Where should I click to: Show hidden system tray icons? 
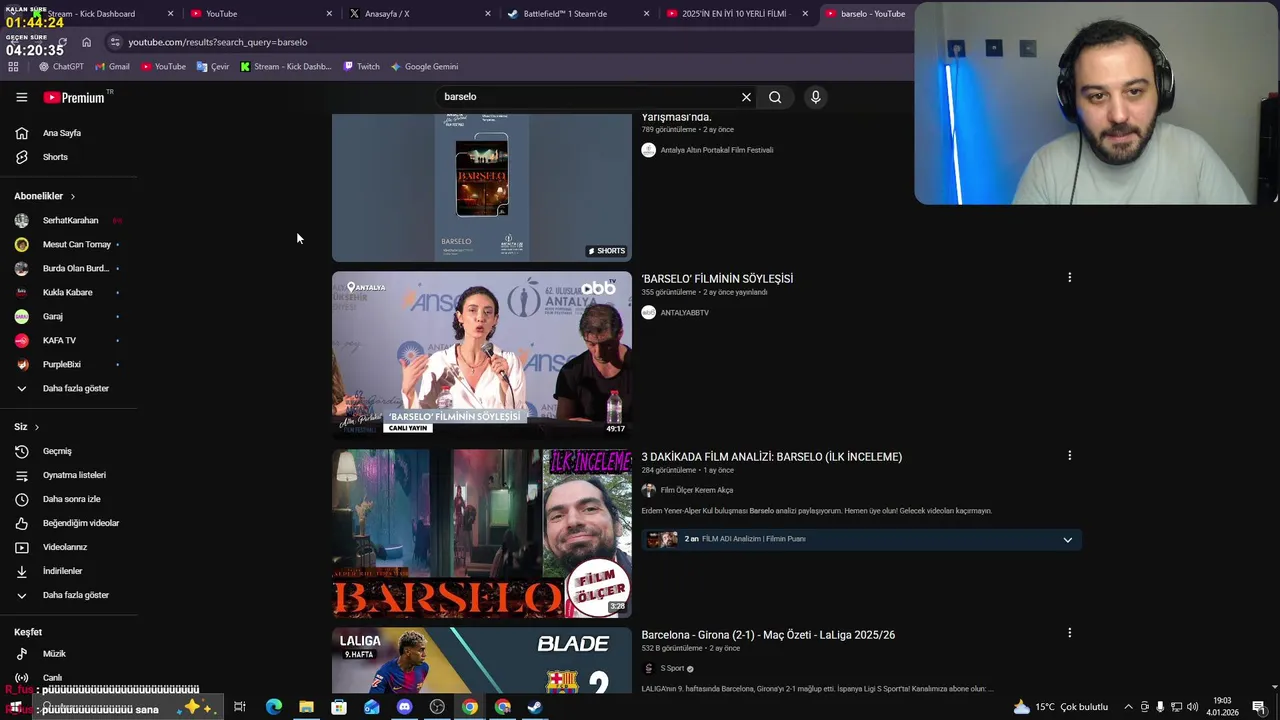[1128, 707]
